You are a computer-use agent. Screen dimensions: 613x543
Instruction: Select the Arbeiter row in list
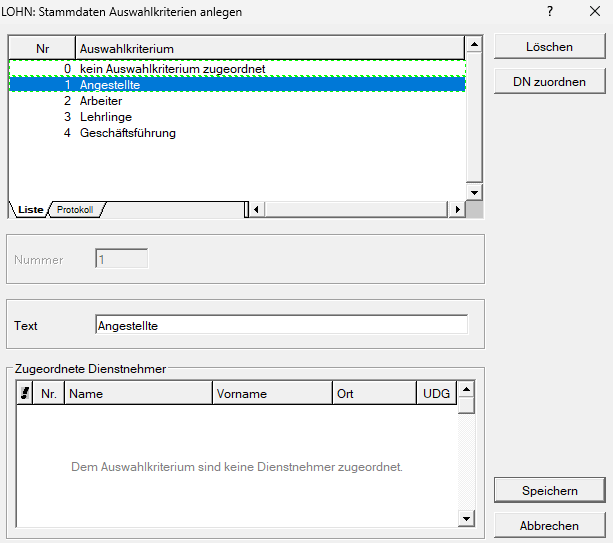coord(101,101)
